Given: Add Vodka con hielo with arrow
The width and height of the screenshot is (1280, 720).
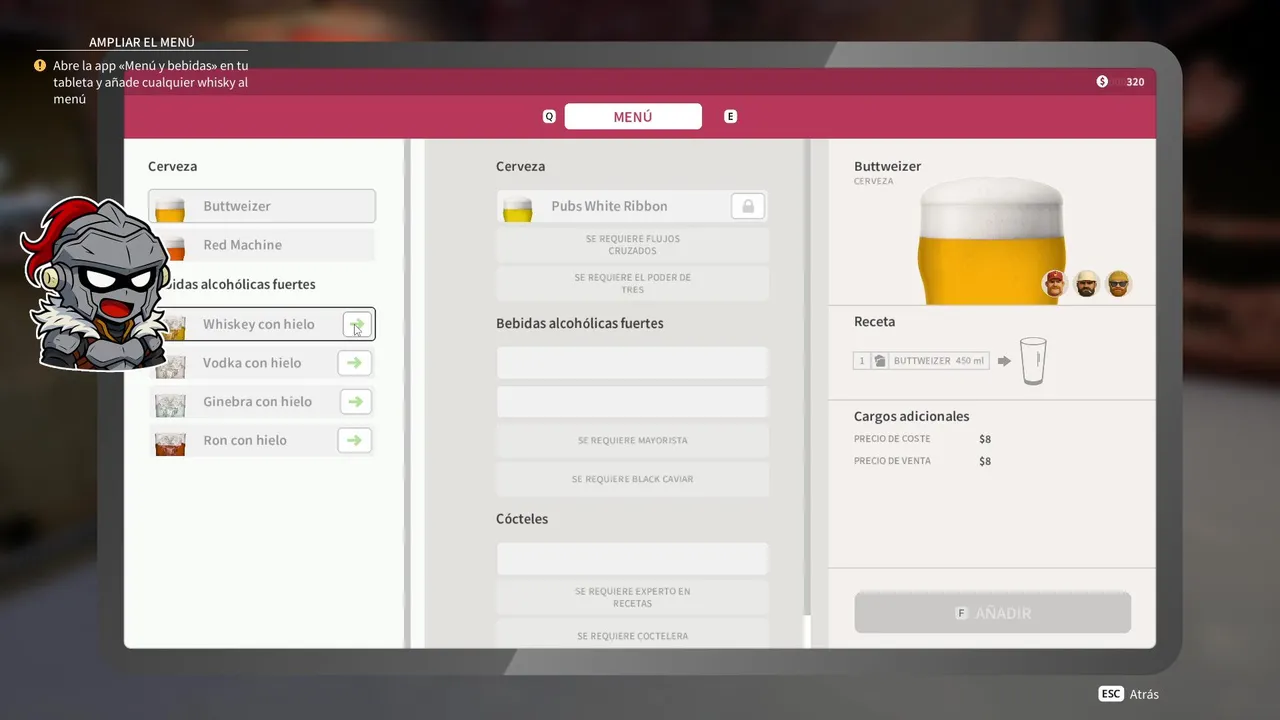Looking at the screenshot, I should (x=355, y=363).
